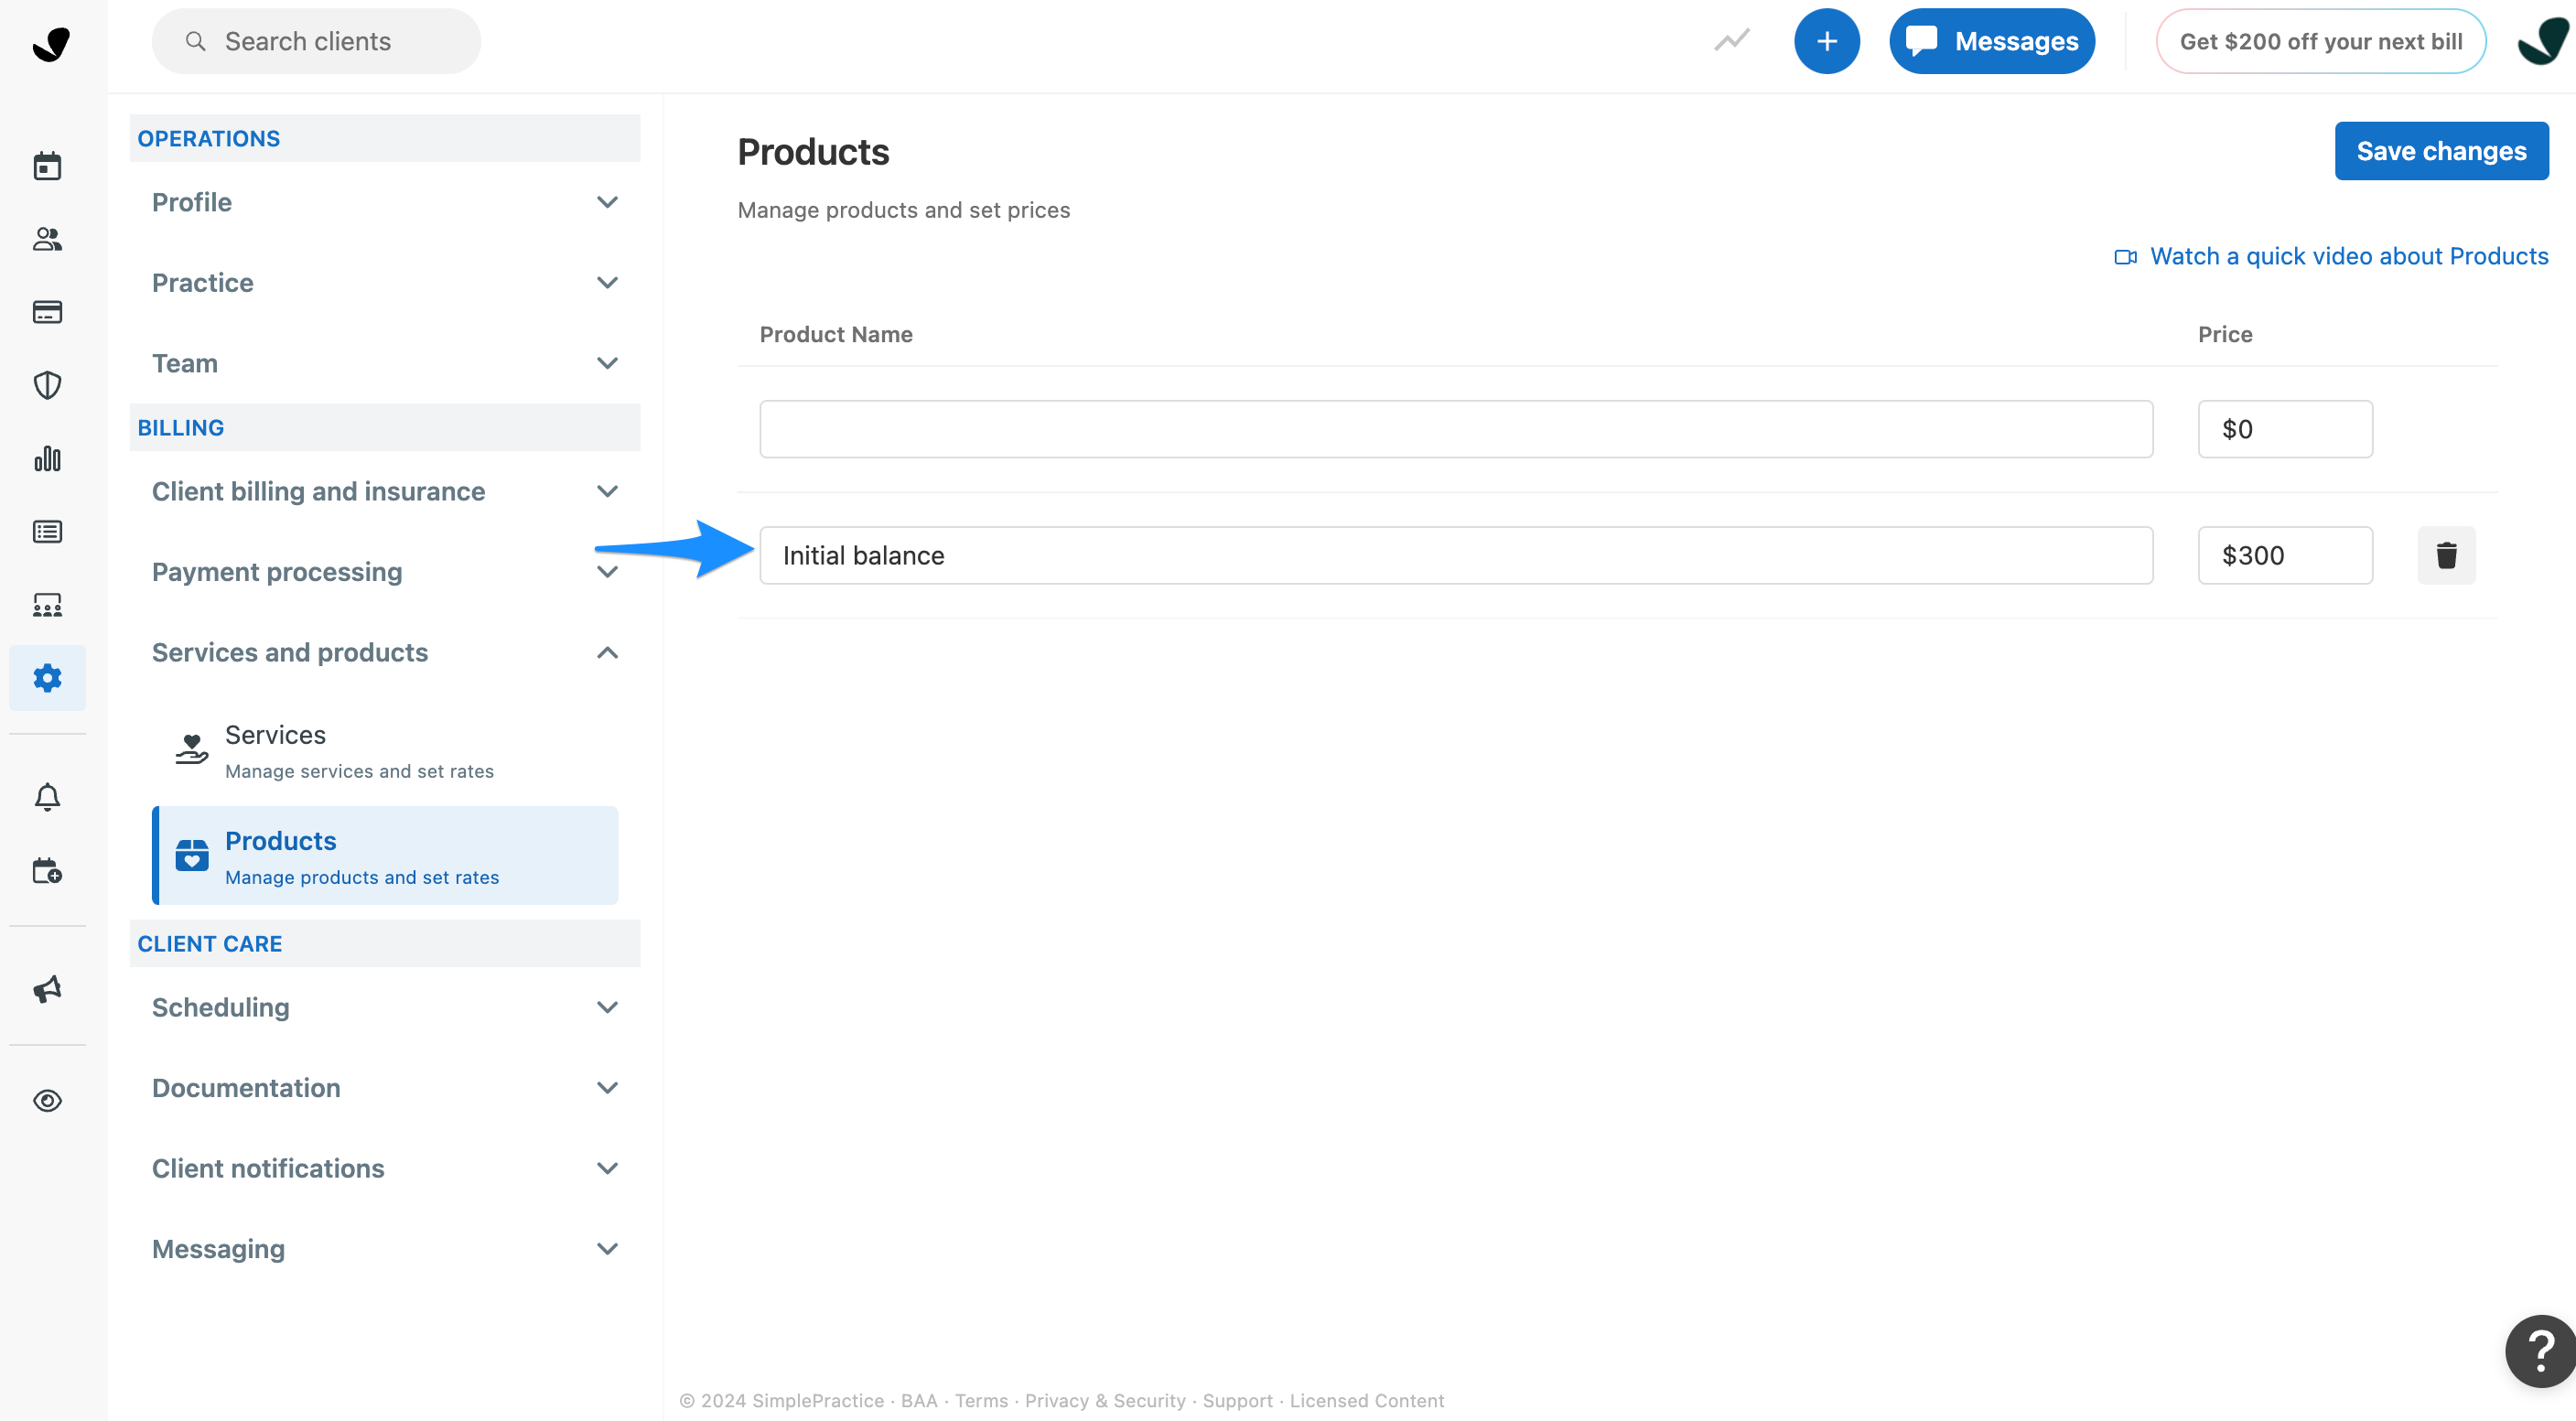The width and height of the screenshot is (2576, 1421).
Task: Open the Practice settings label
Action: point(203,283)
